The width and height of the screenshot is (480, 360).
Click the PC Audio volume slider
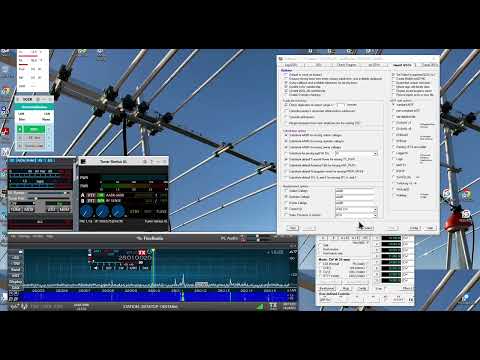click(265, 236)
